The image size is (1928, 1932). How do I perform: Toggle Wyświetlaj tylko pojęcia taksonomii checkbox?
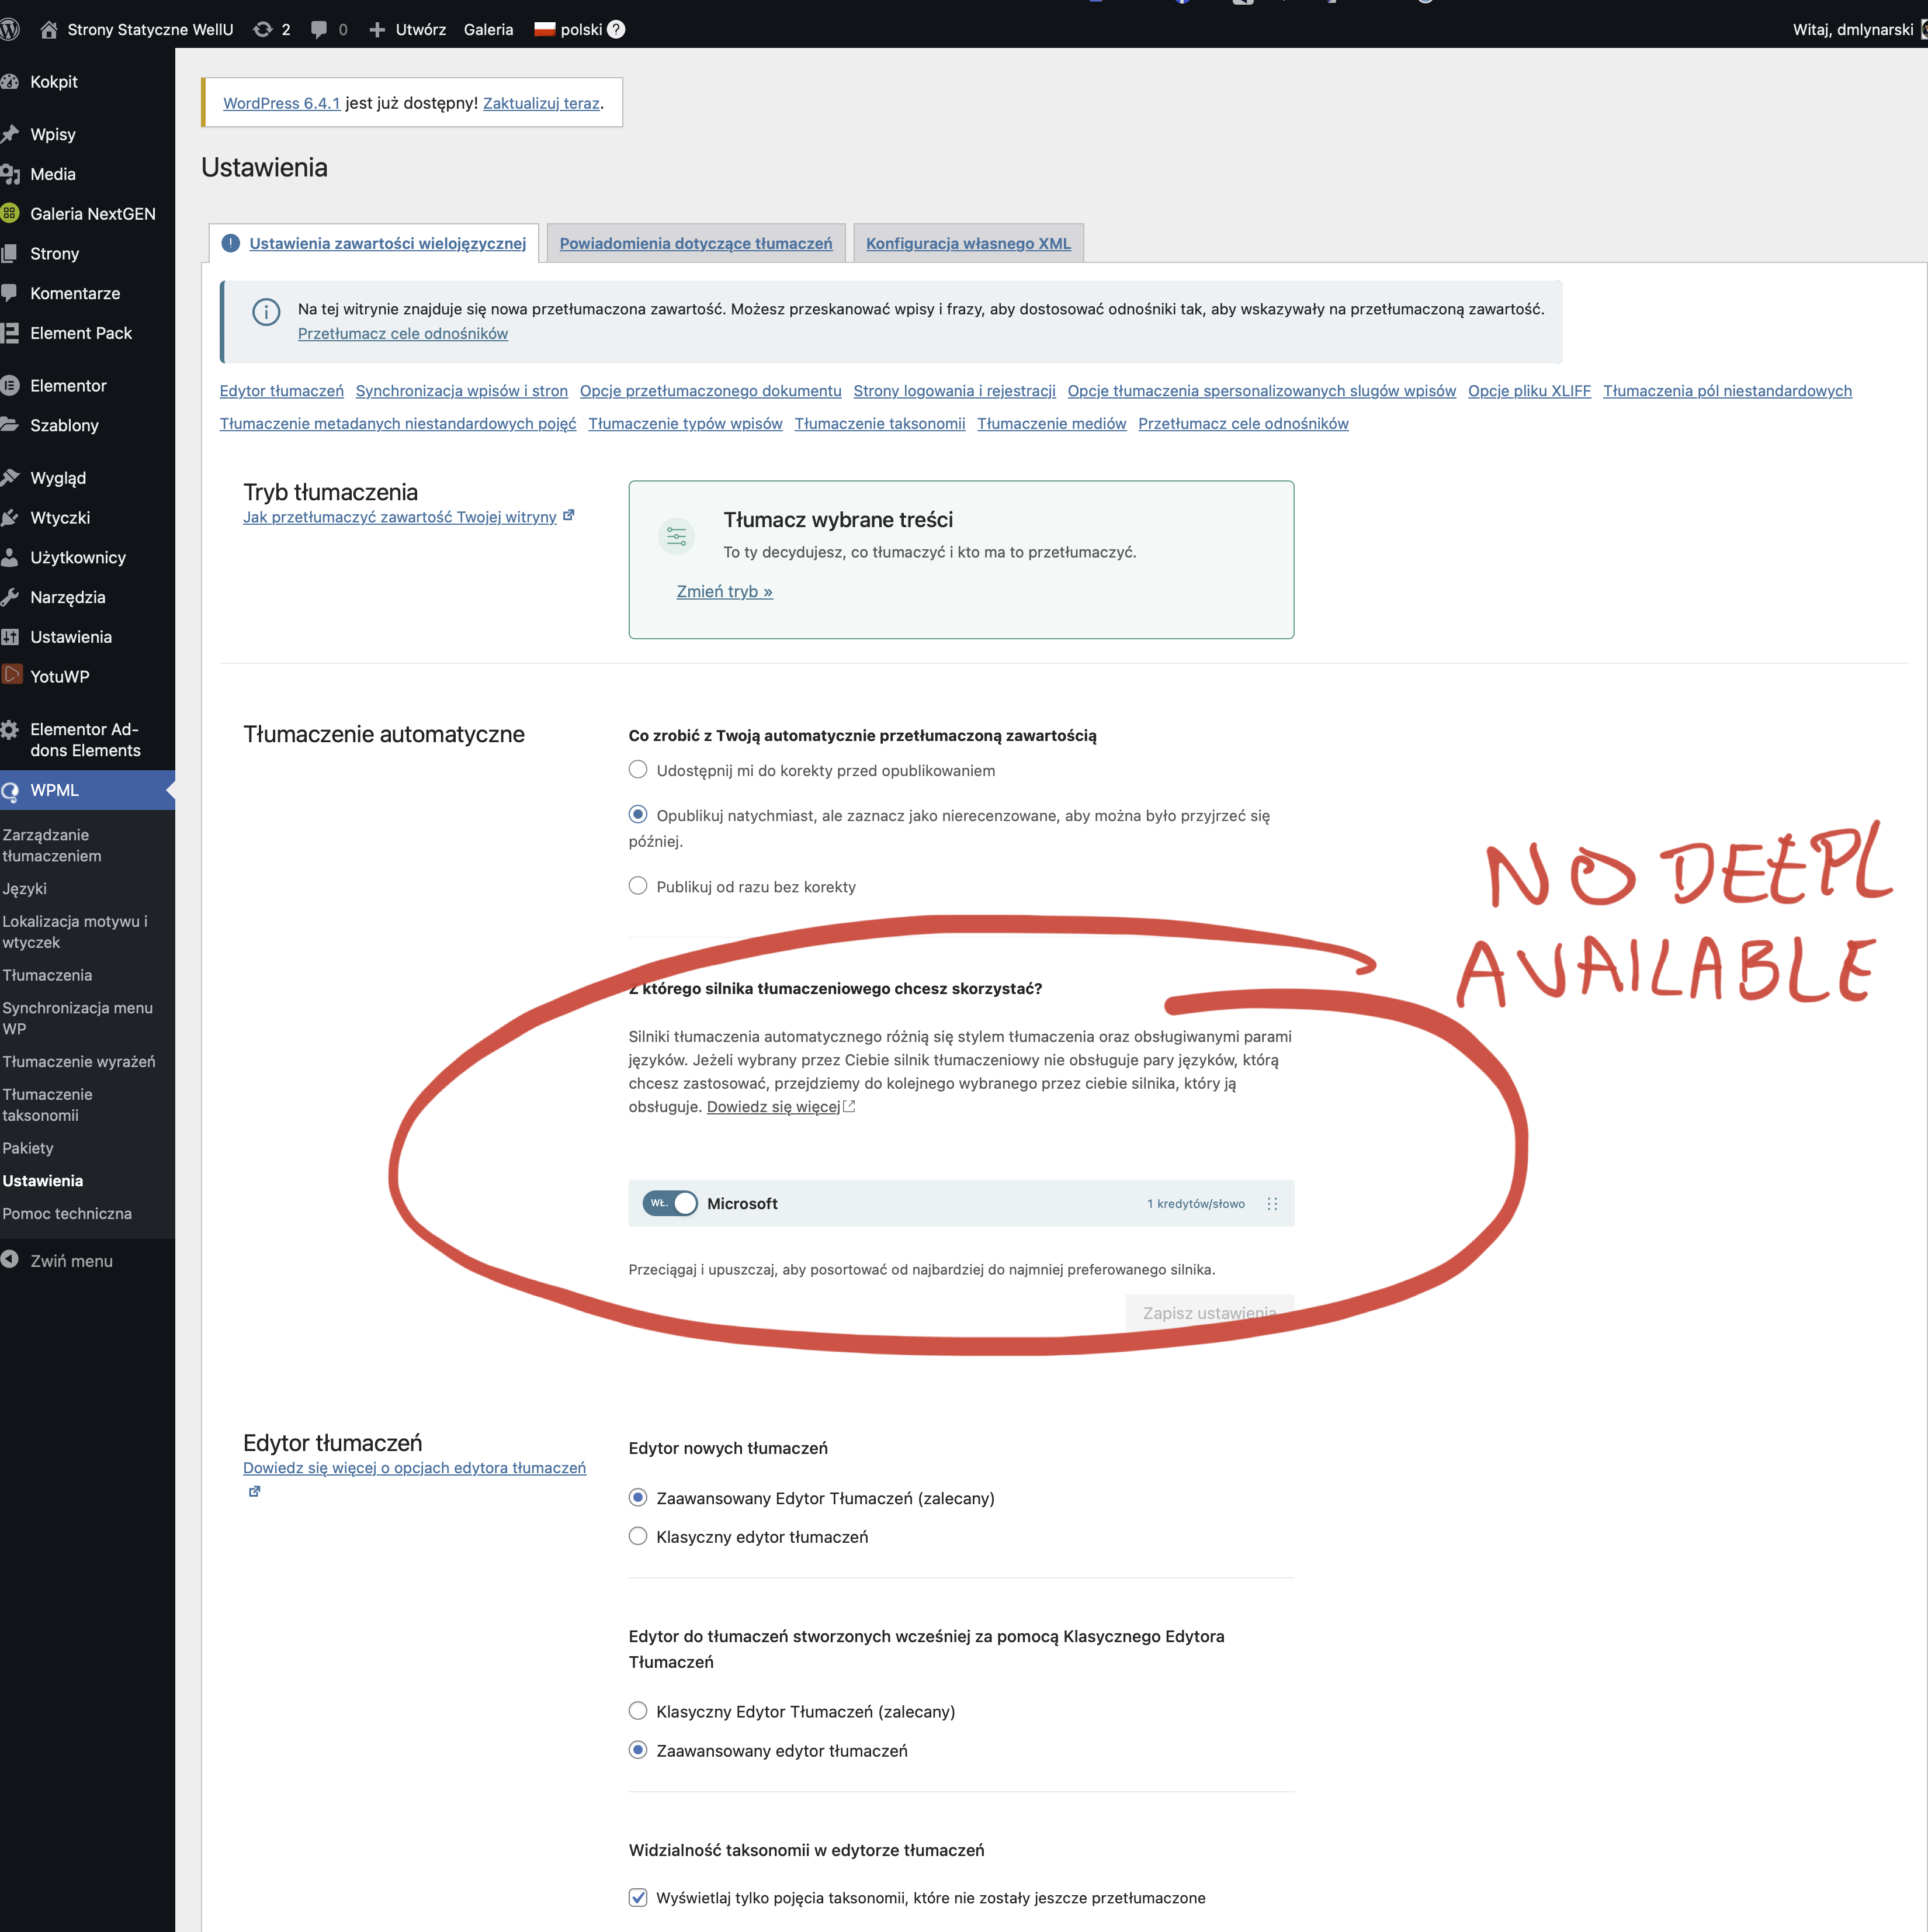pos(638,1897)
